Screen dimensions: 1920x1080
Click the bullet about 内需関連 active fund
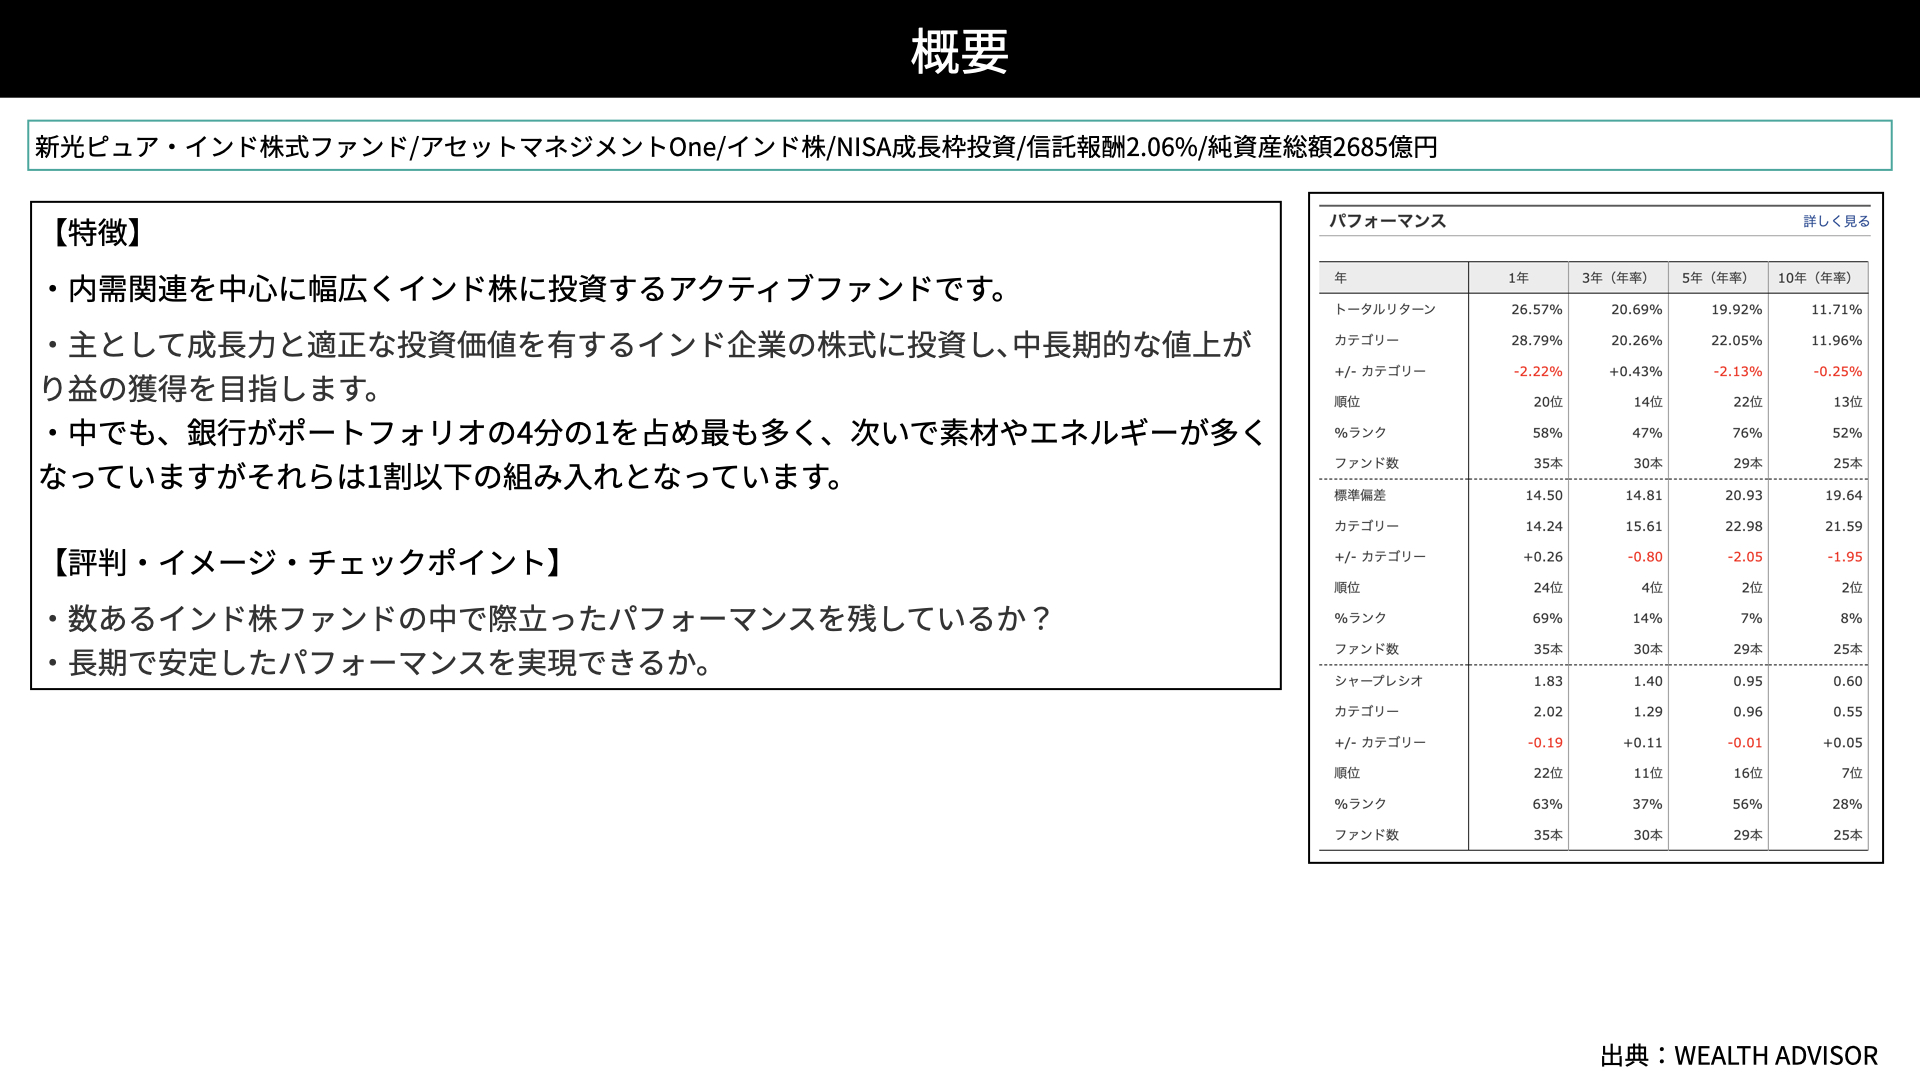527,289
